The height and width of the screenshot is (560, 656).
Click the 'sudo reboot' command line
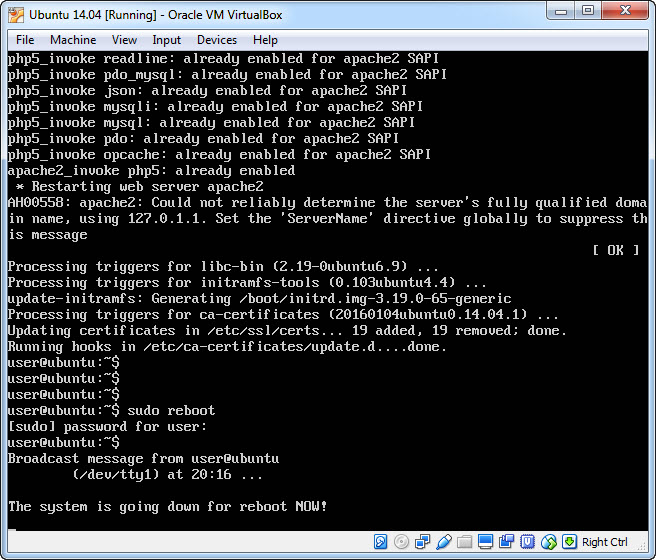click(111, 411)
